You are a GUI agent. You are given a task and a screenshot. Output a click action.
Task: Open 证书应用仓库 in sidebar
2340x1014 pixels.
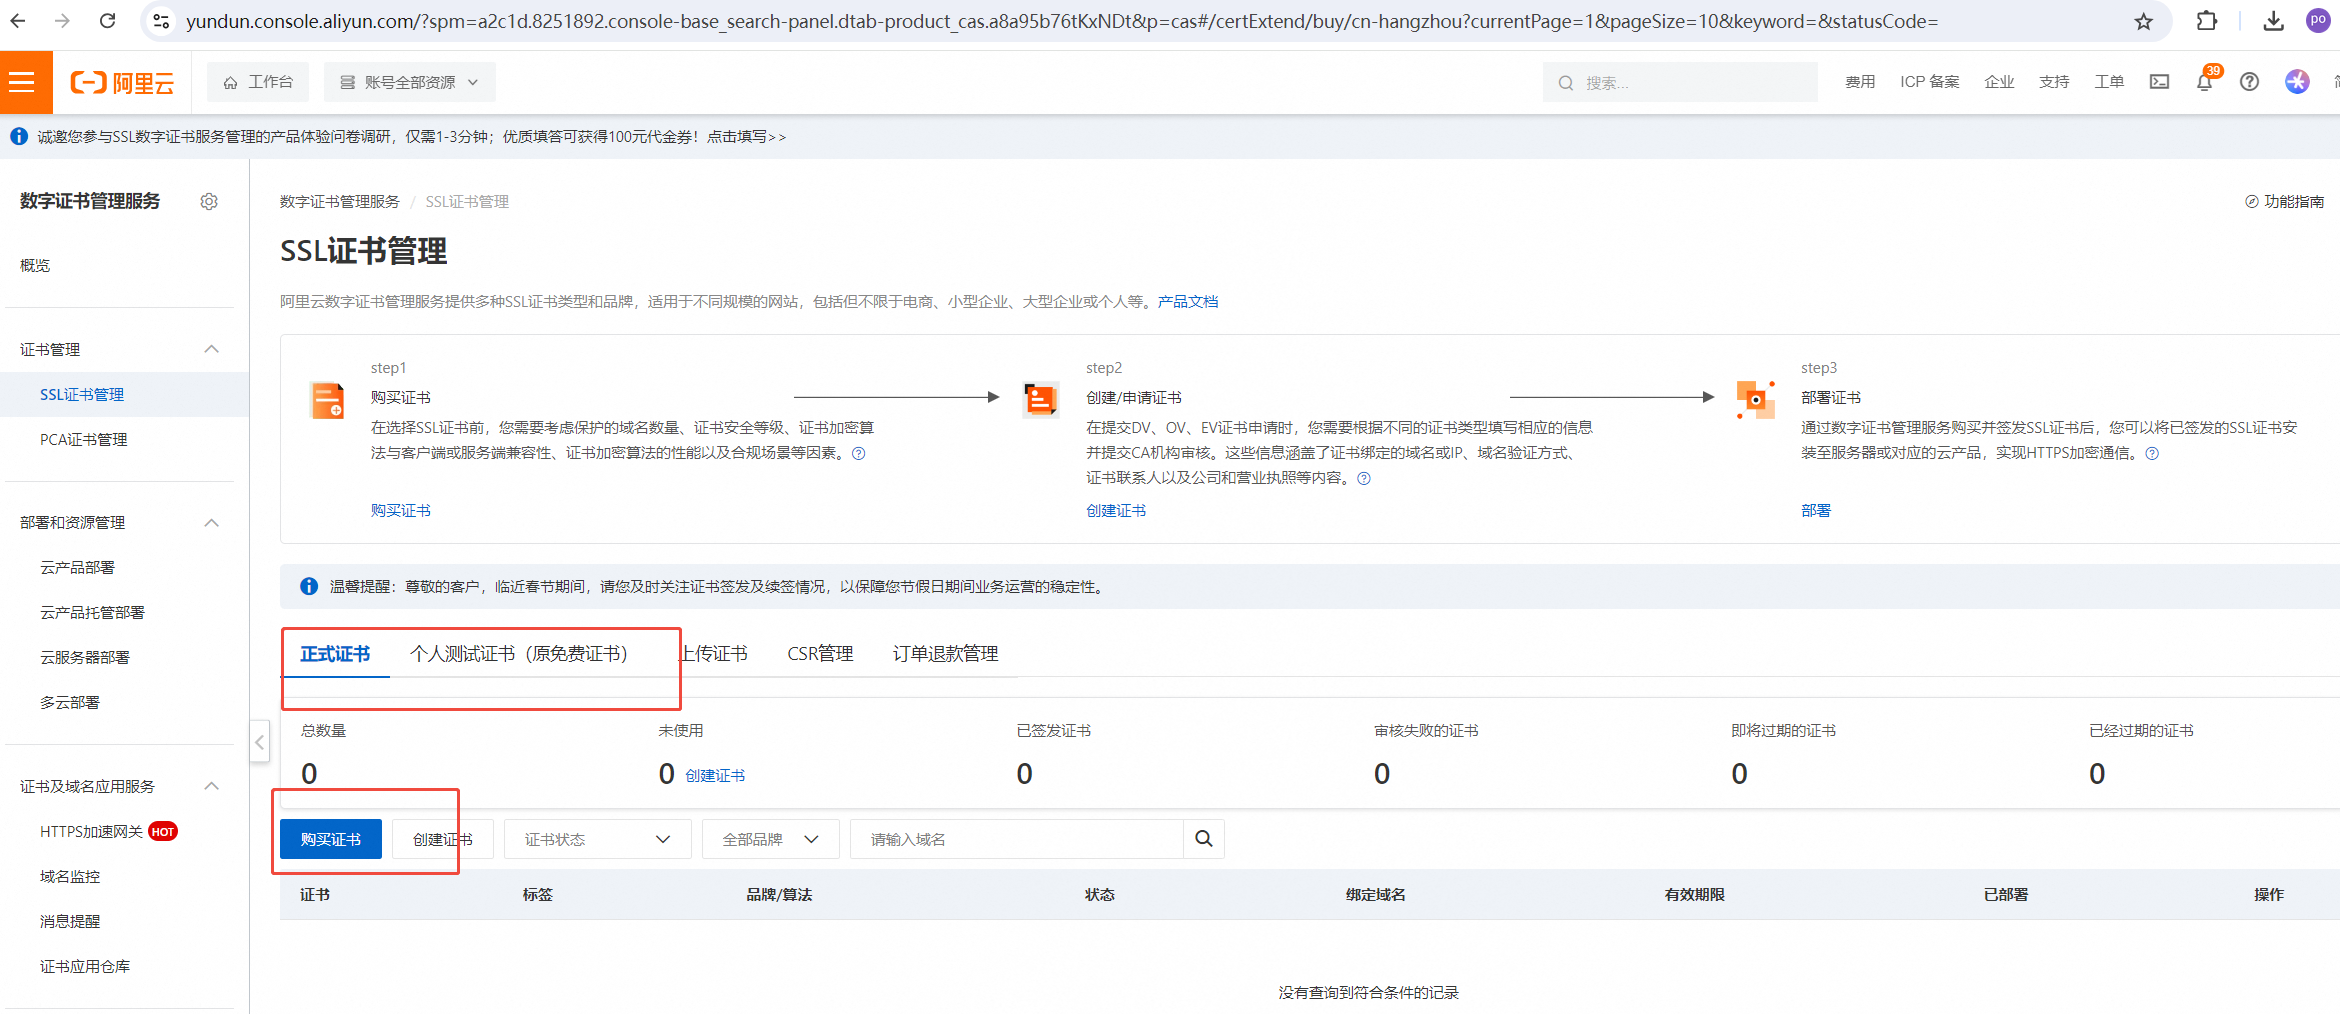pyautogui.click(x=85, y=967)
